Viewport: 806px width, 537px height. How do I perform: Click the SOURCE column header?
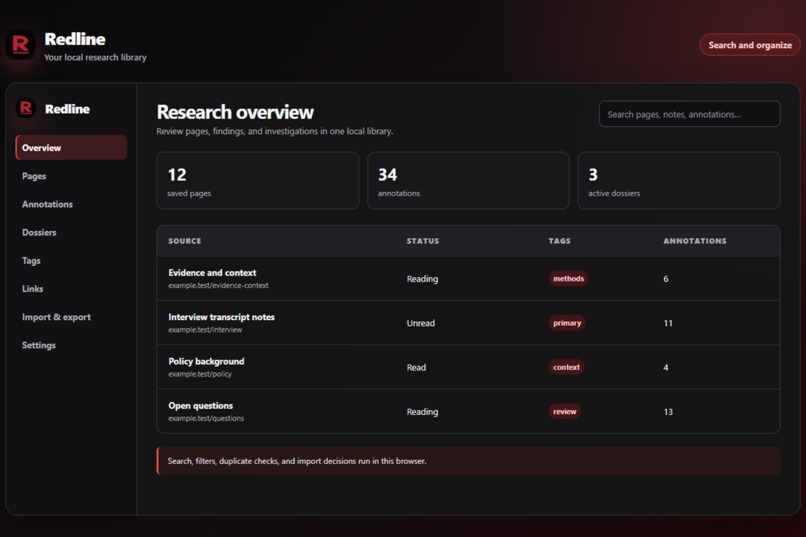185,241
